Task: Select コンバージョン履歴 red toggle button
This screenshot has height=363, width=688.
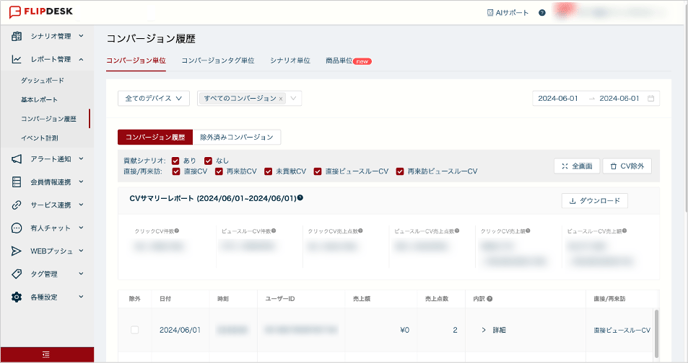Action: point(155,137)
